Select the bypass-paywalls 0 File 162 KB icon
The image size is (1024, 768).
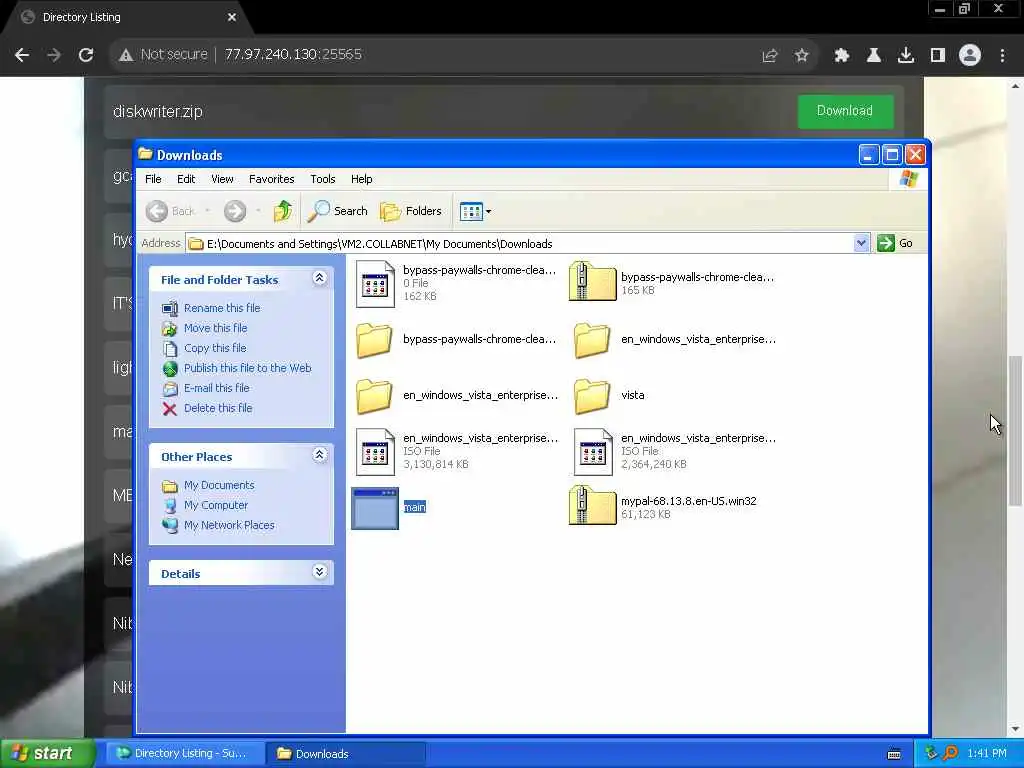click(x=376, y=283)
